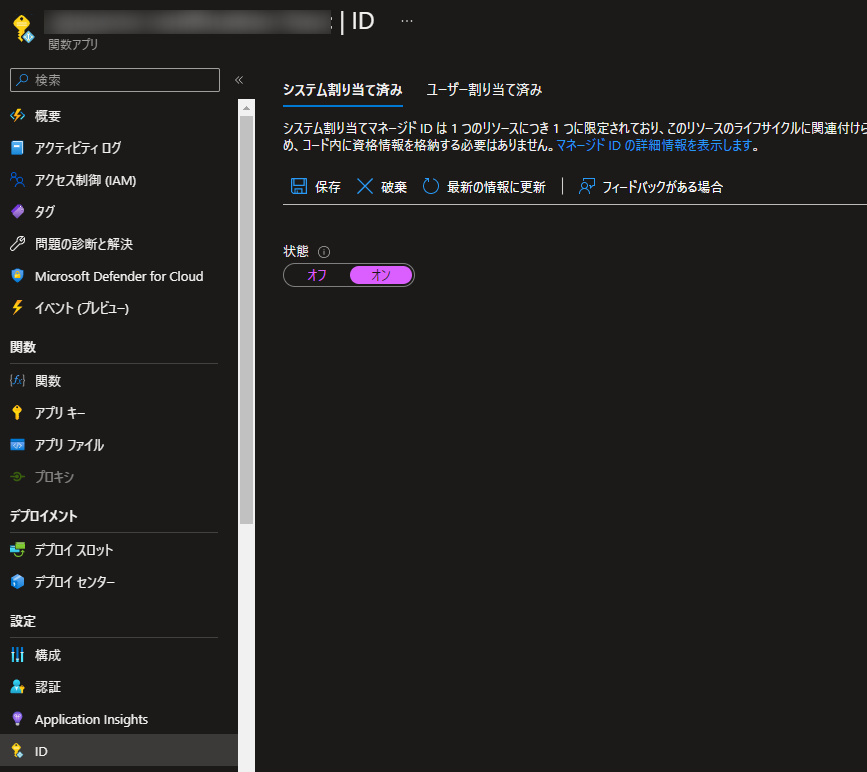
Task: Click the purple タグ icon
Action: 18,211
